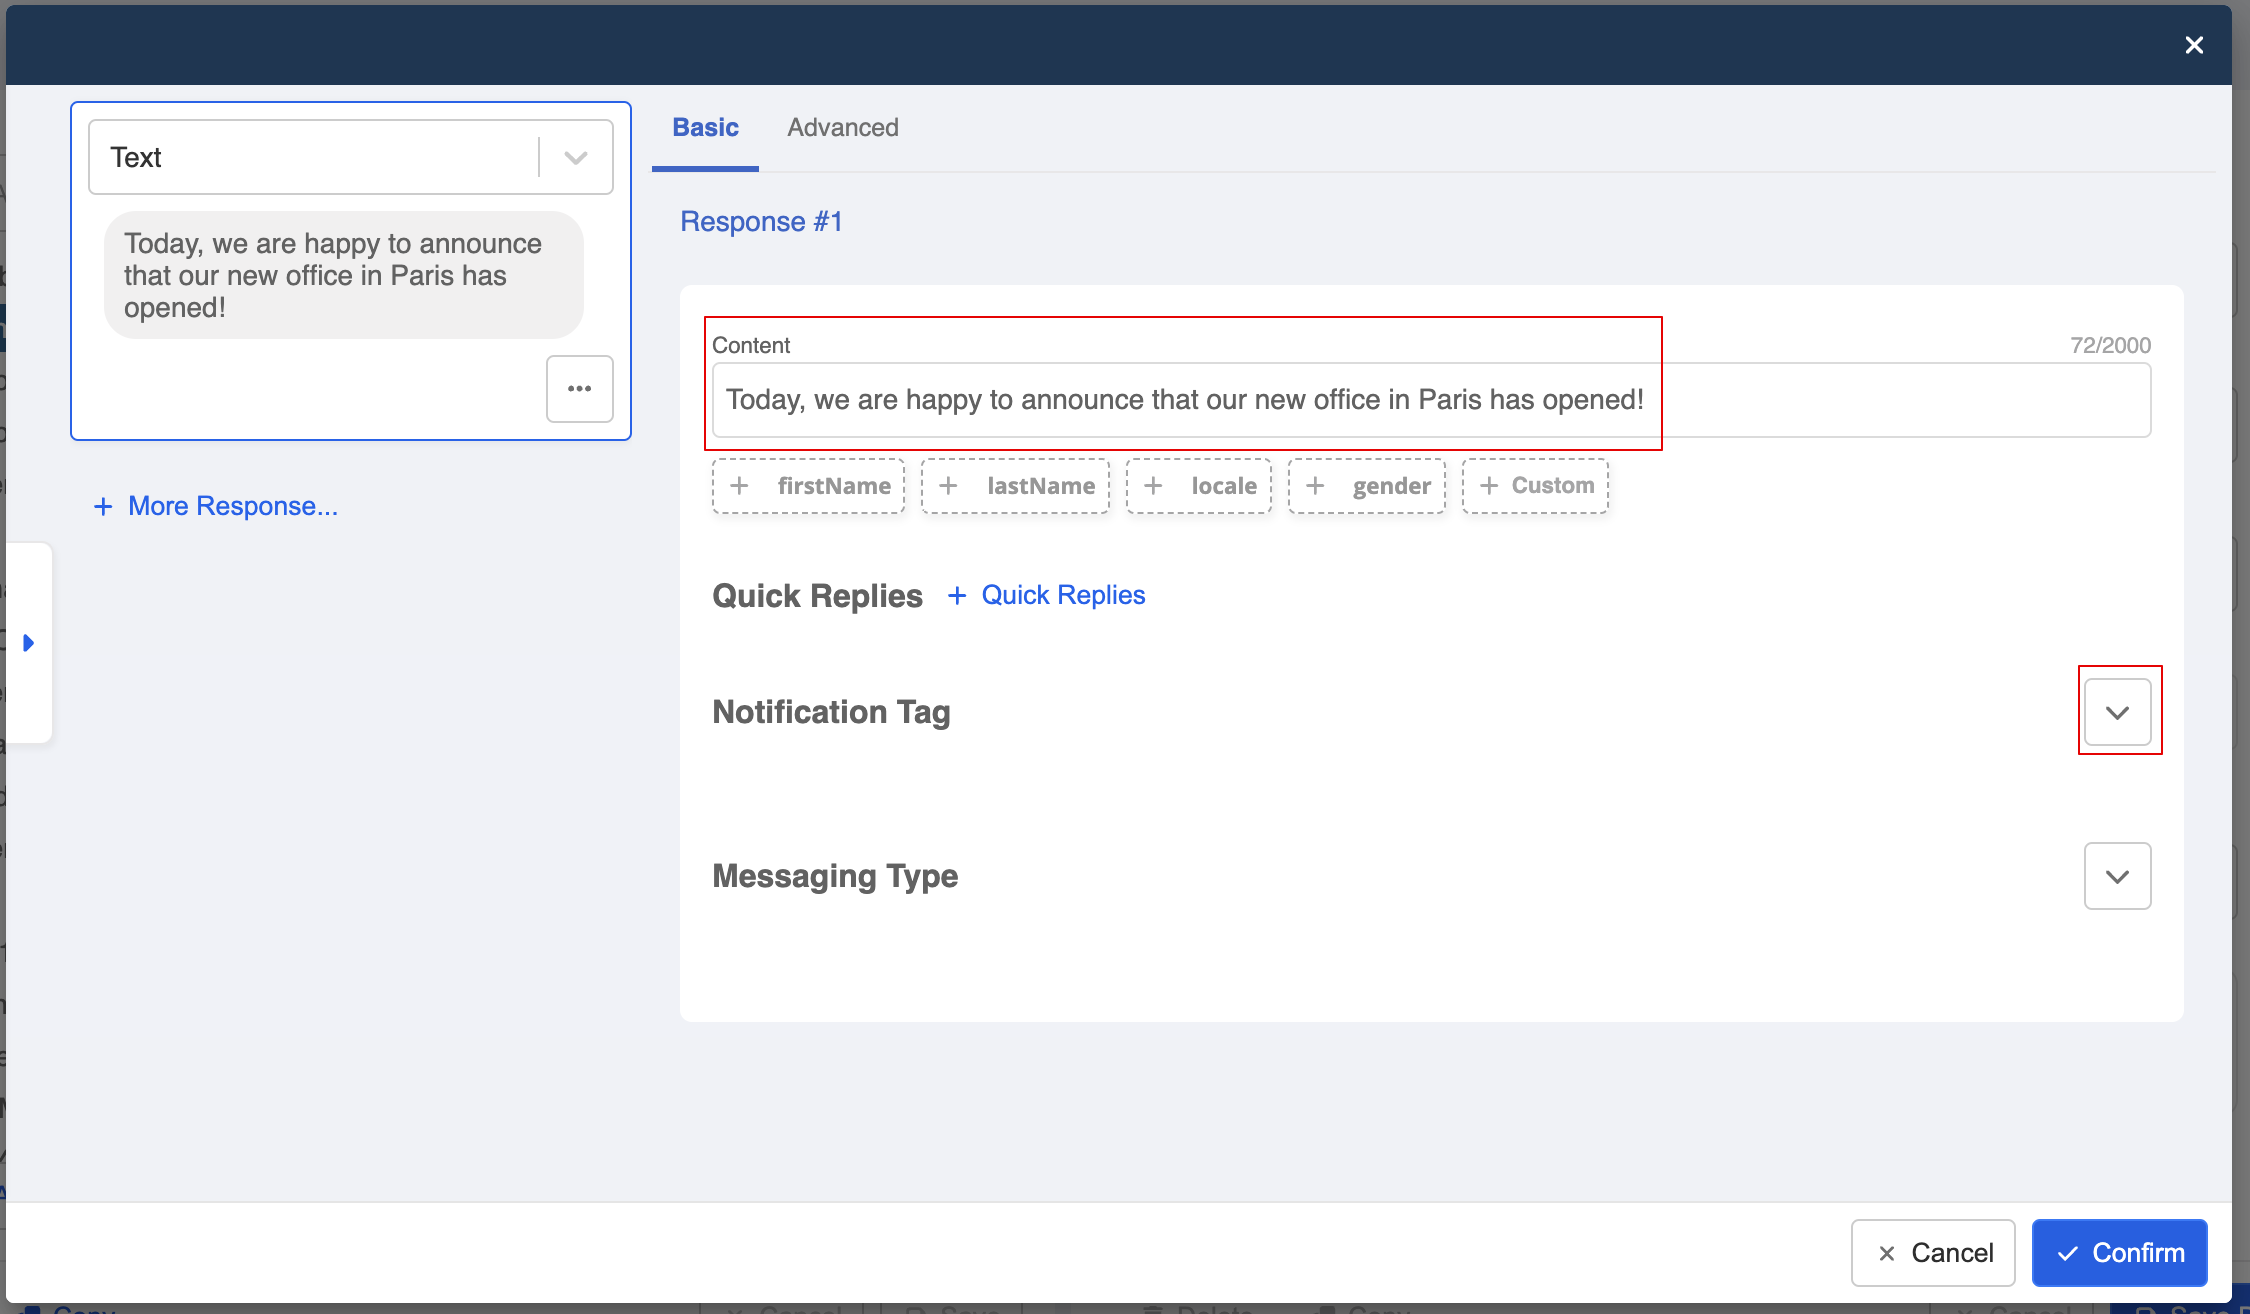Expand the Notification Tag section
This screenshot has height=1314, width=2250.
point(2117,712)
